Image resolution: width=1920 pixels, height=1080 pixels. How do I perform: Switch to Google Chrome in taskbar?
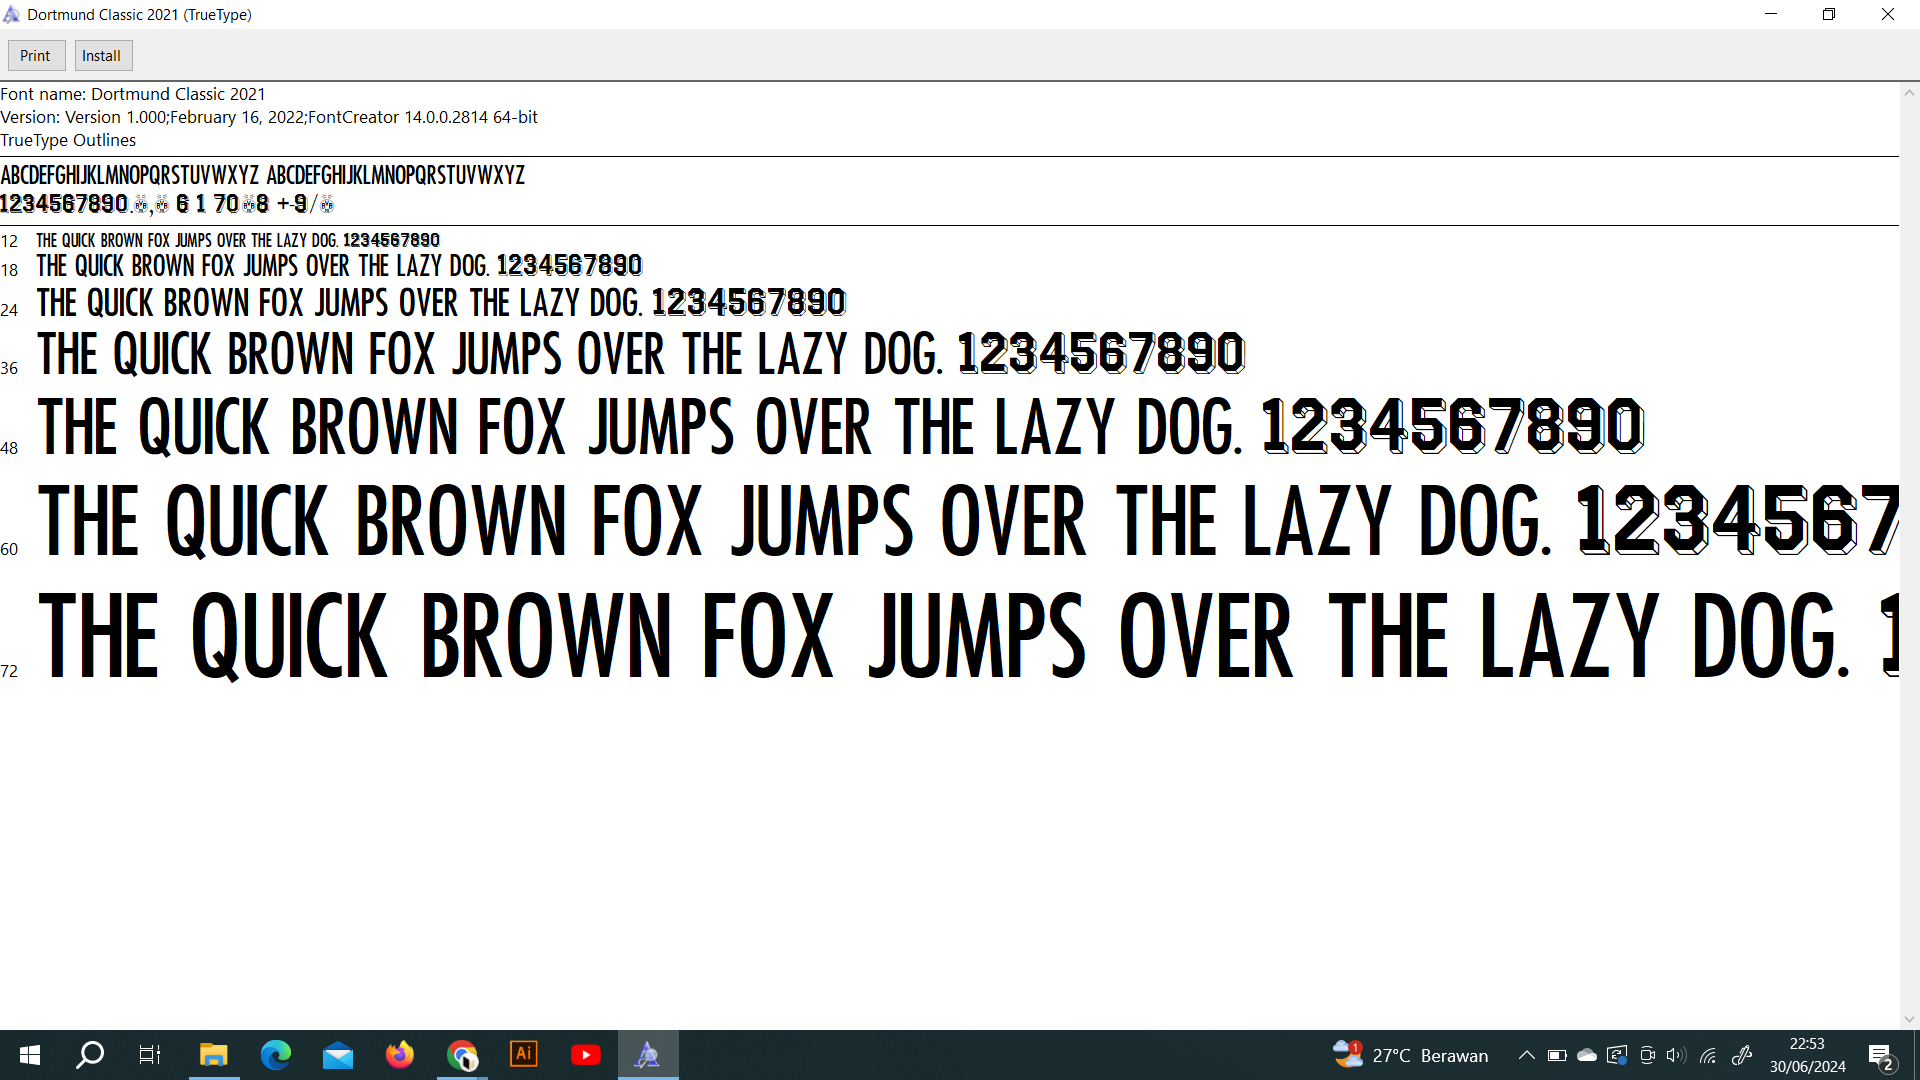pos(461,1055)
